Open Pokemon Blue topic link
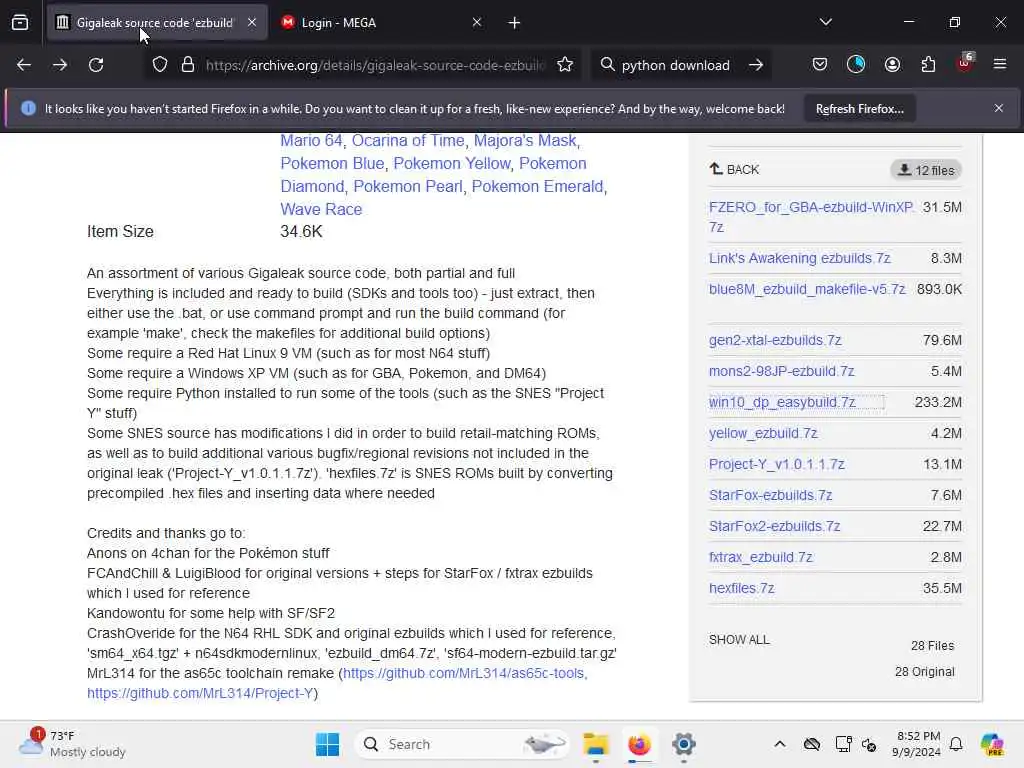The image size is (1024, 768). coord(332,163)
